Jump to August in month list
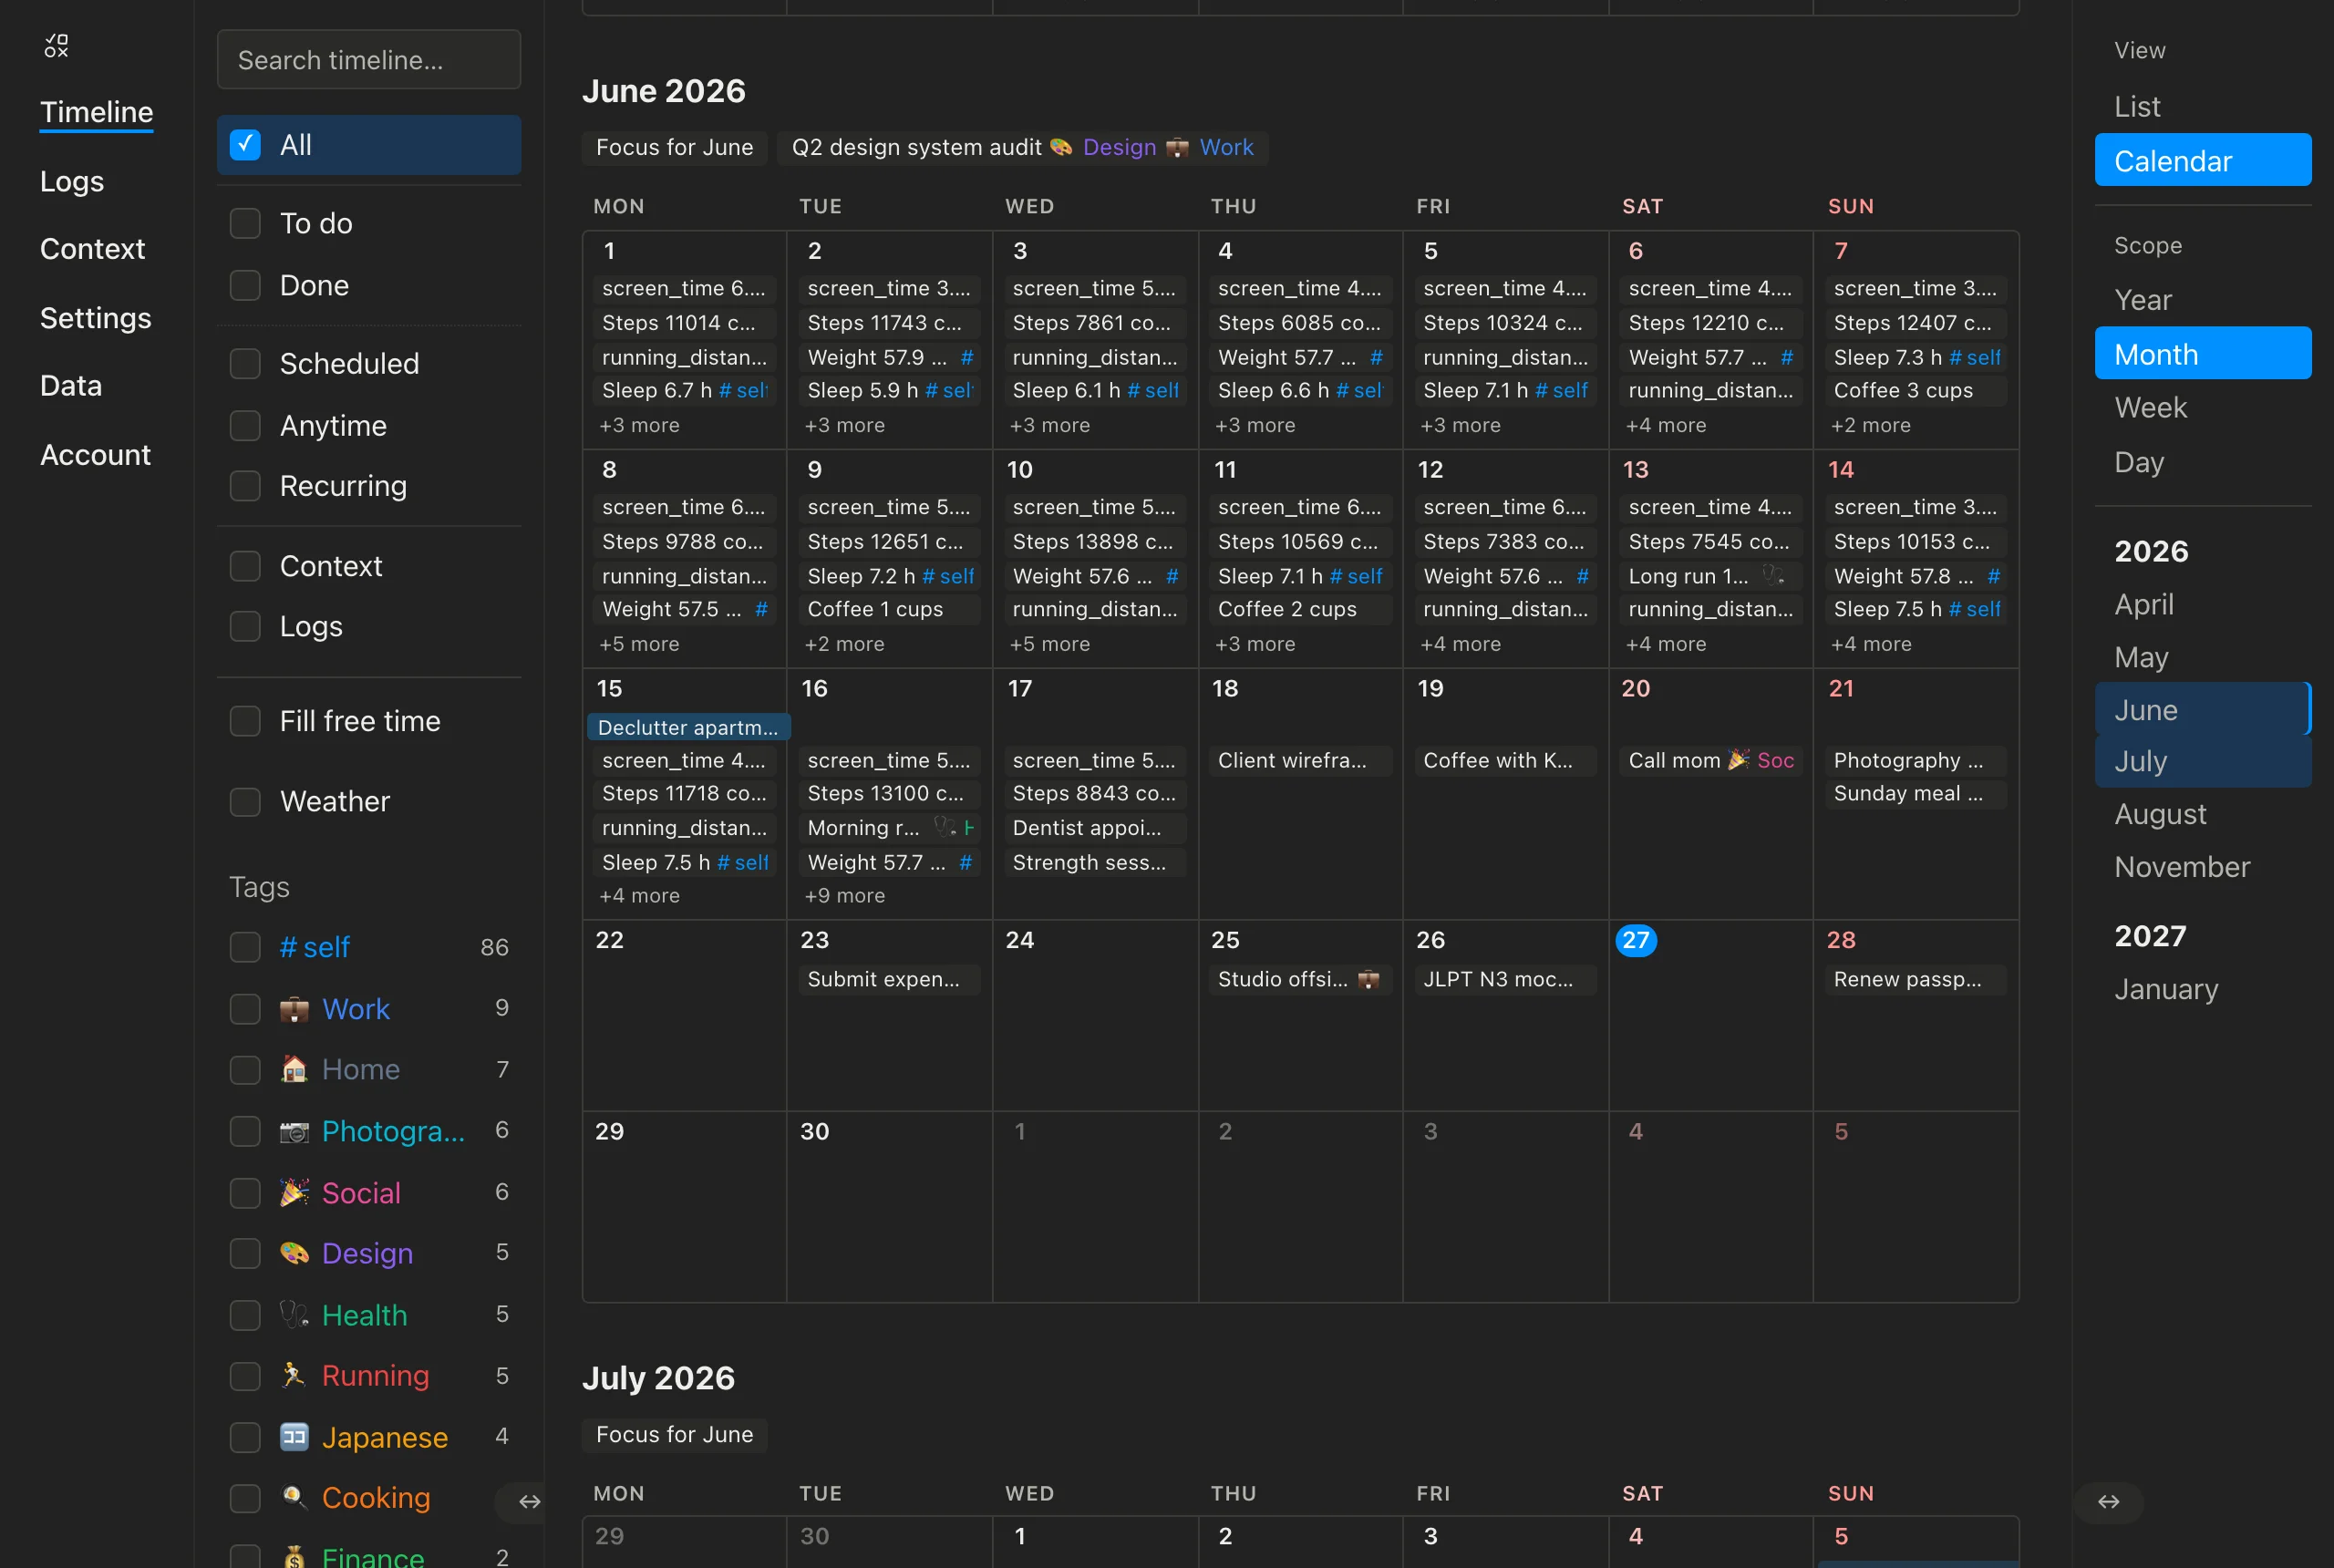2334x1568 pixels. point(2203,814)
